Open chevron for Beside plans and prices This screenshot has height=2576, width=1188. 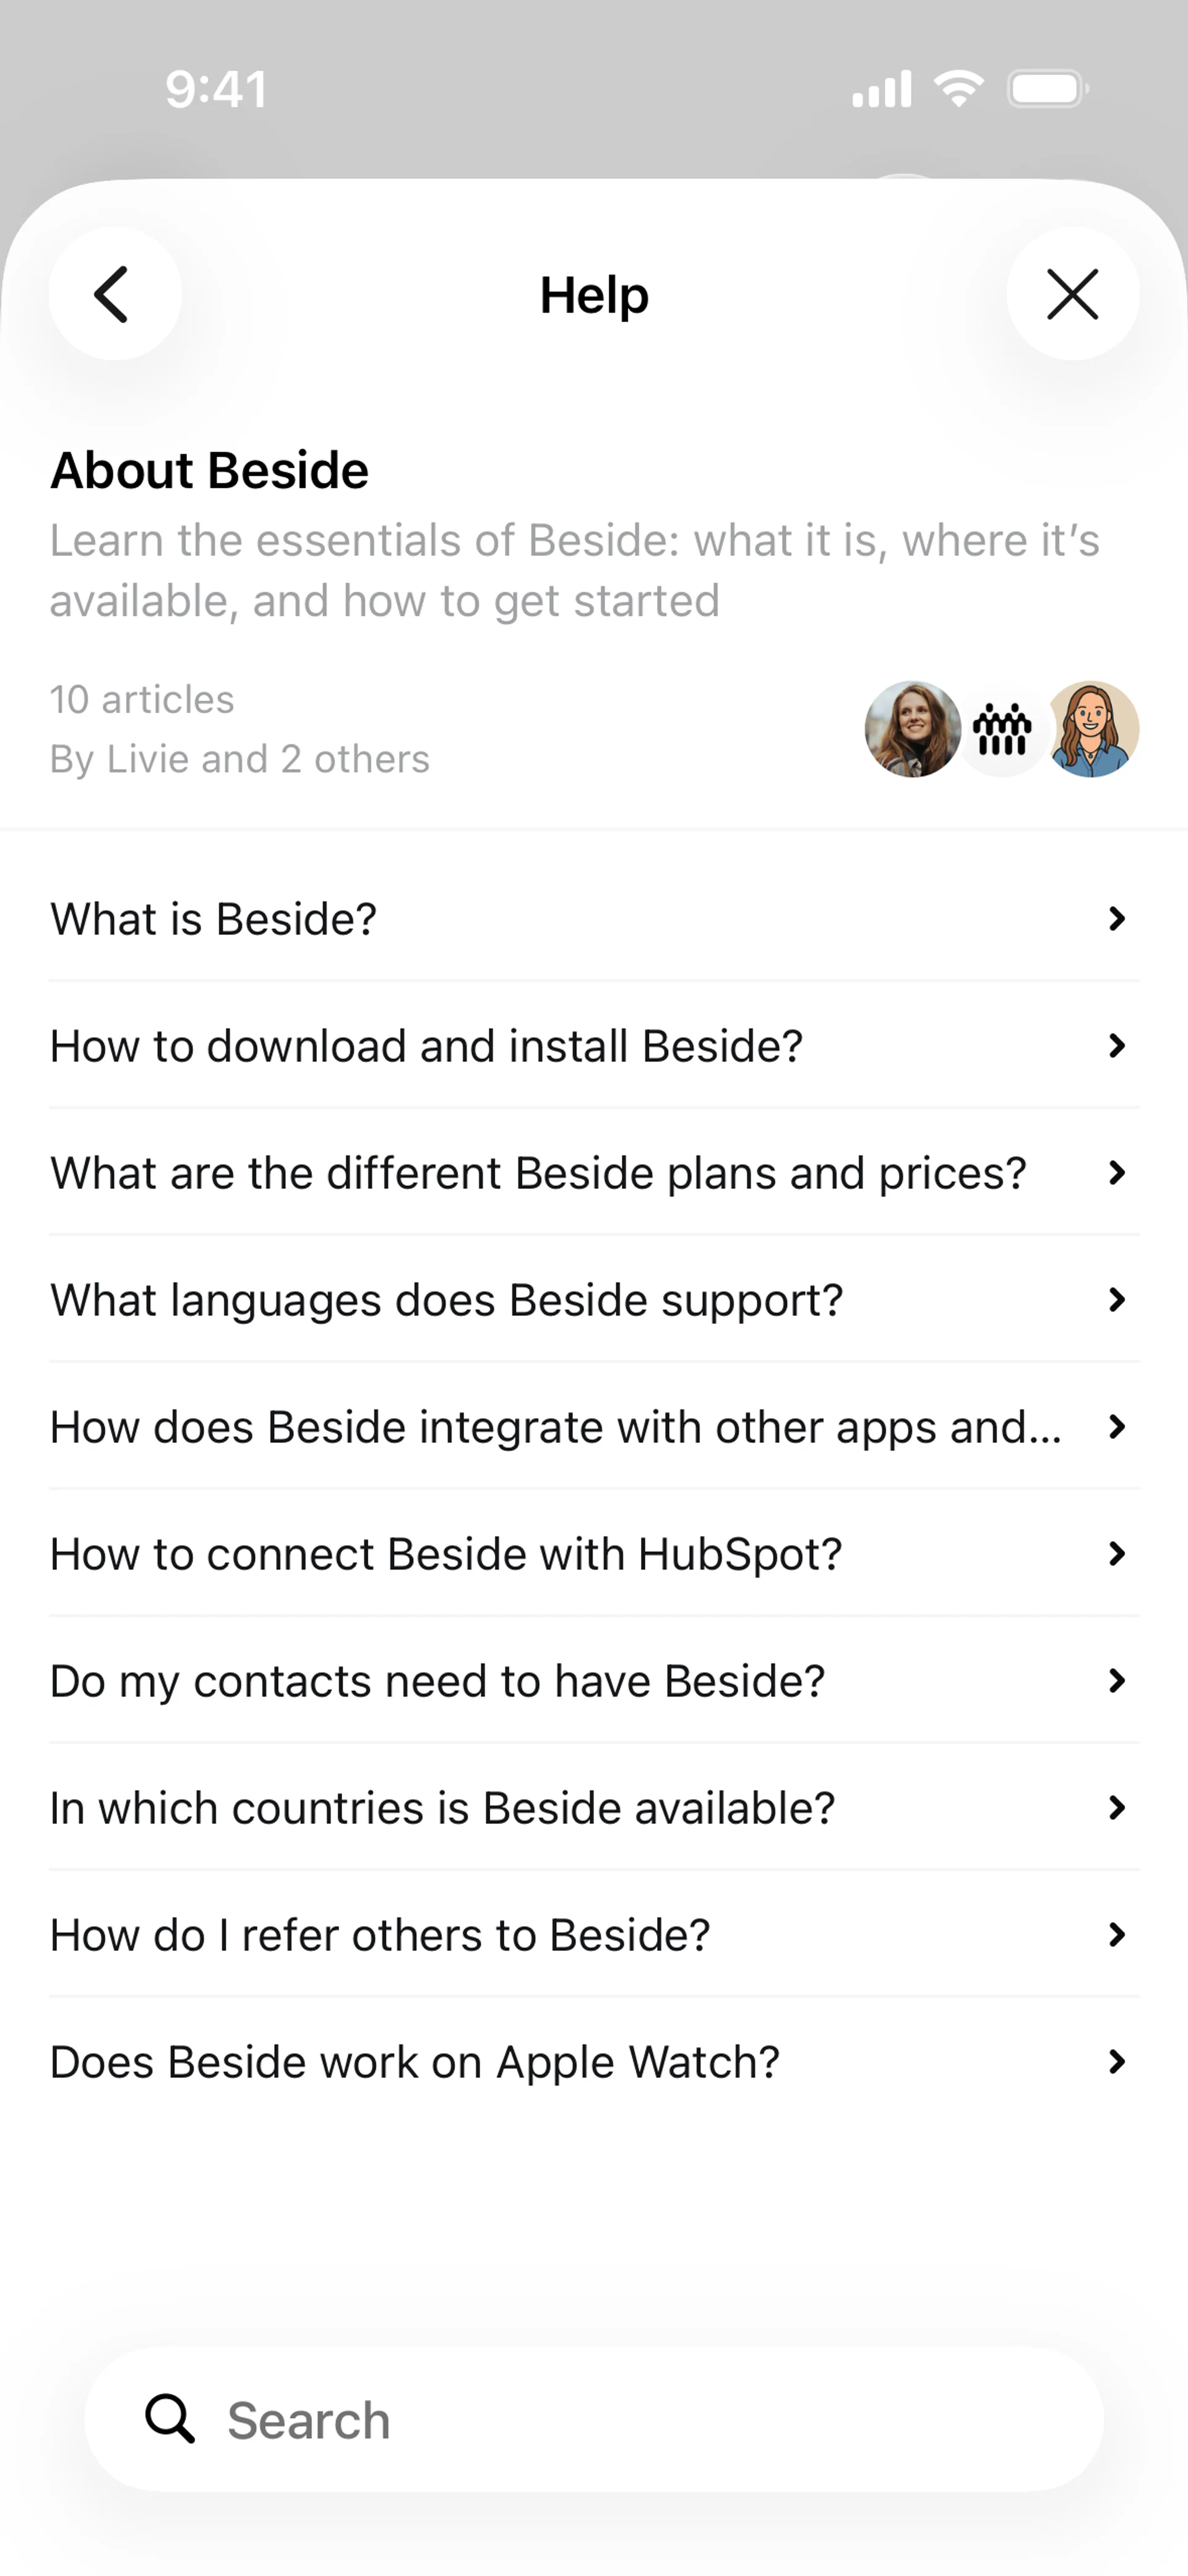tap(1117, 1173)
